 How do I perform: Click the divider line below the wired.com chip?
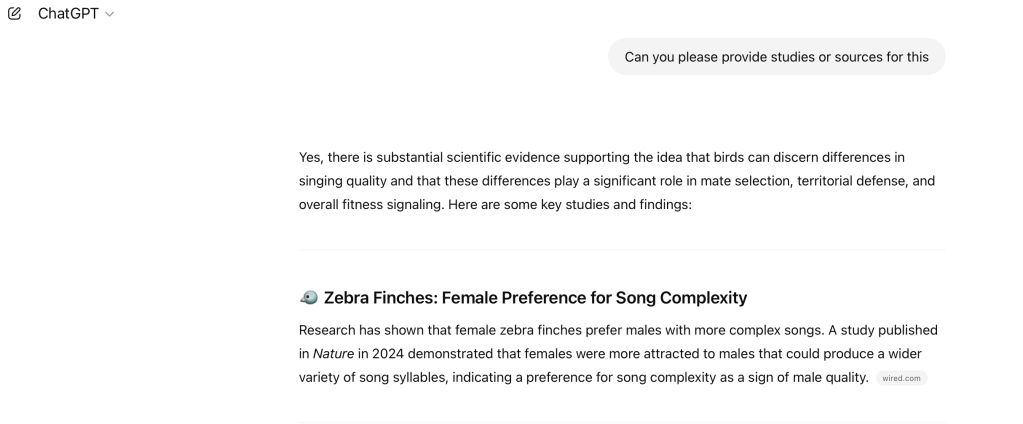coord(620,421)
